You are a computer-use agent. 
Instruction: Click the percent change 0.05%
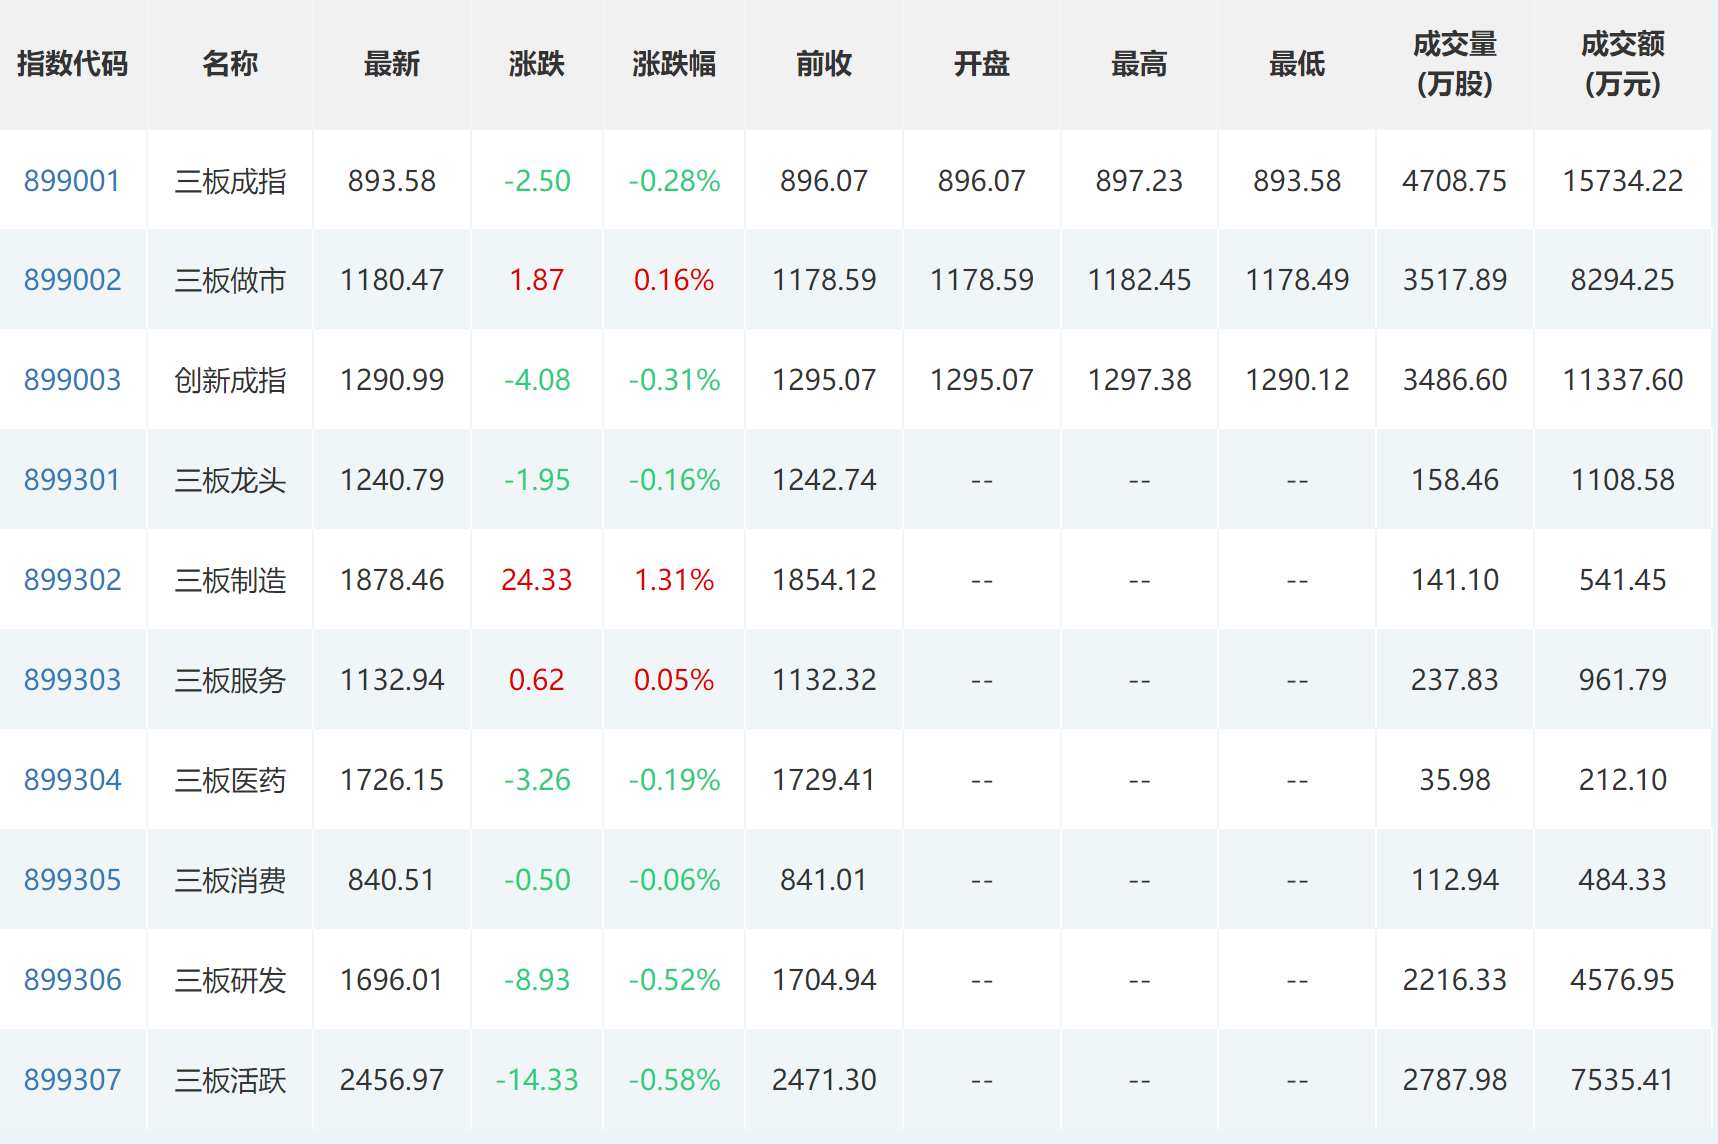tap(674, 680)
